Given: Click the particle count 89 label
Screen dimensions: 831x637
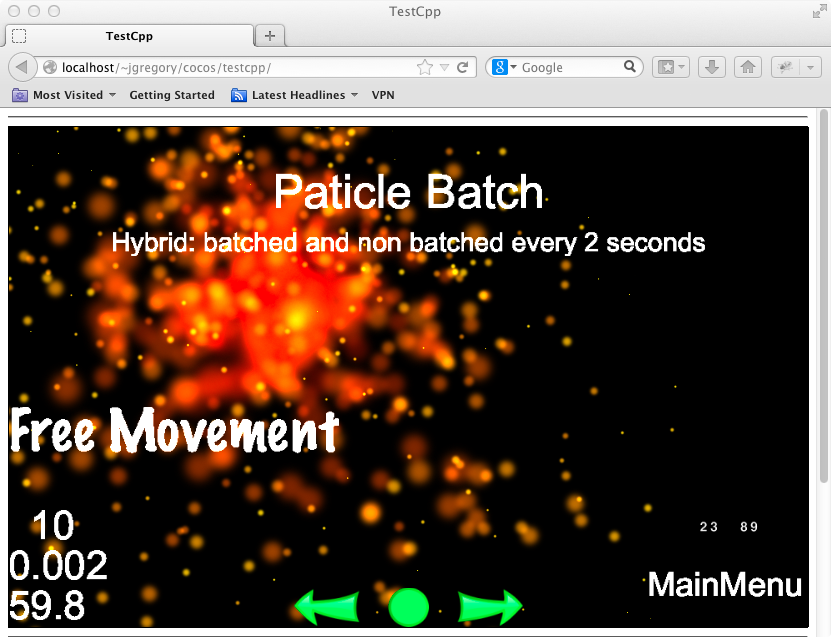Looking at the screenshot, I should [749, 526].
